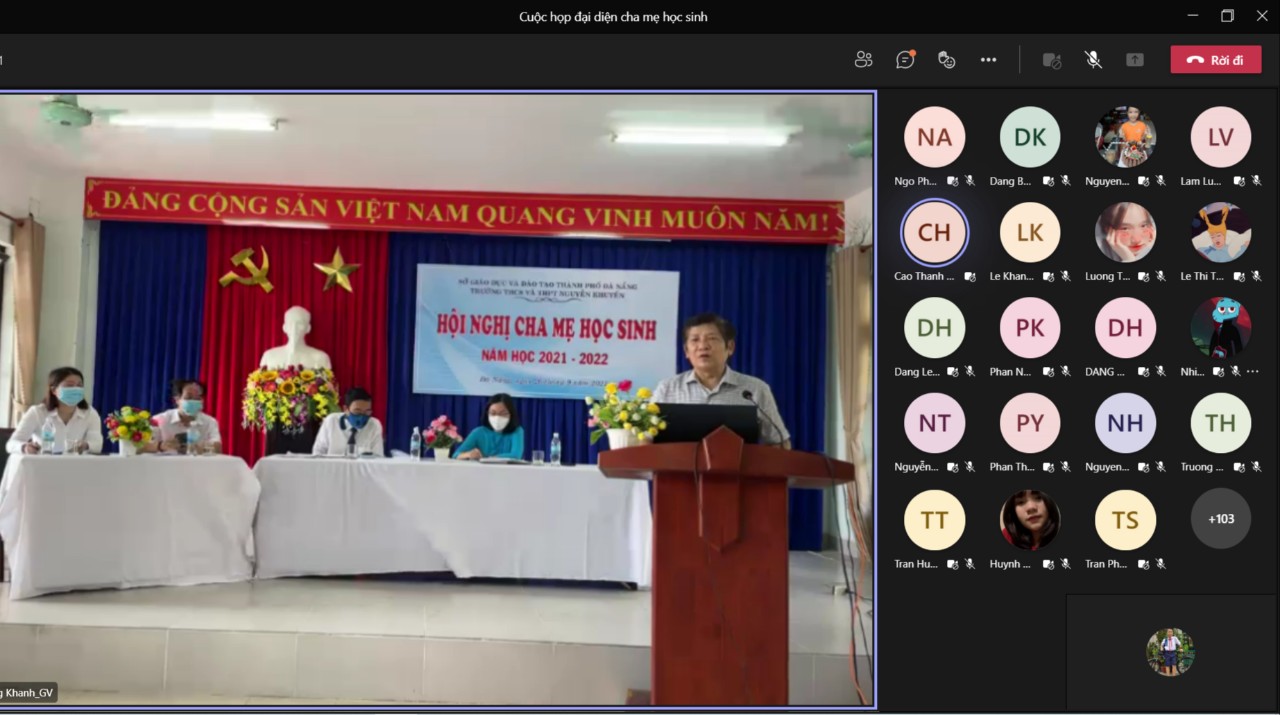Viewport: 1280px width, 715px height.
Task: Click the muted mic icon next to Ngo Ph...
Action: pyautogui.click(x=969, y=181)
